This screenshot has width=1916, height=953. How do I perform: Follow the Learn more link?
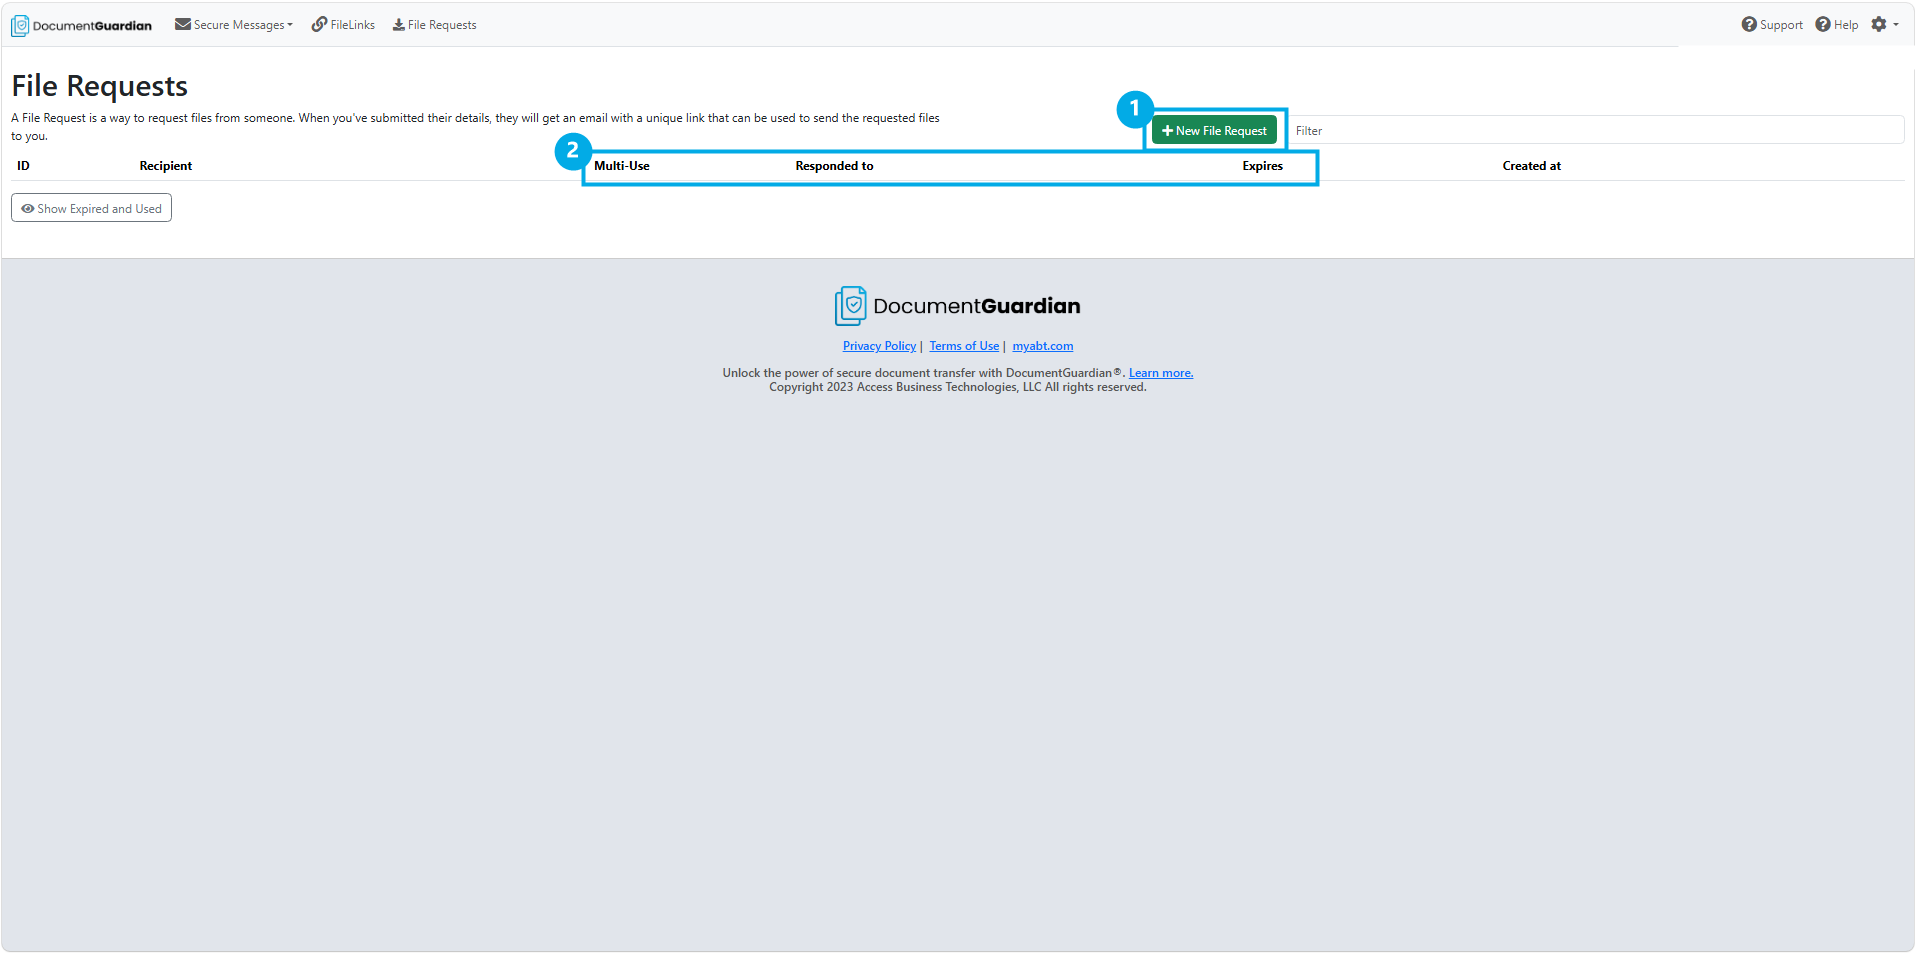coord(1161,373)
